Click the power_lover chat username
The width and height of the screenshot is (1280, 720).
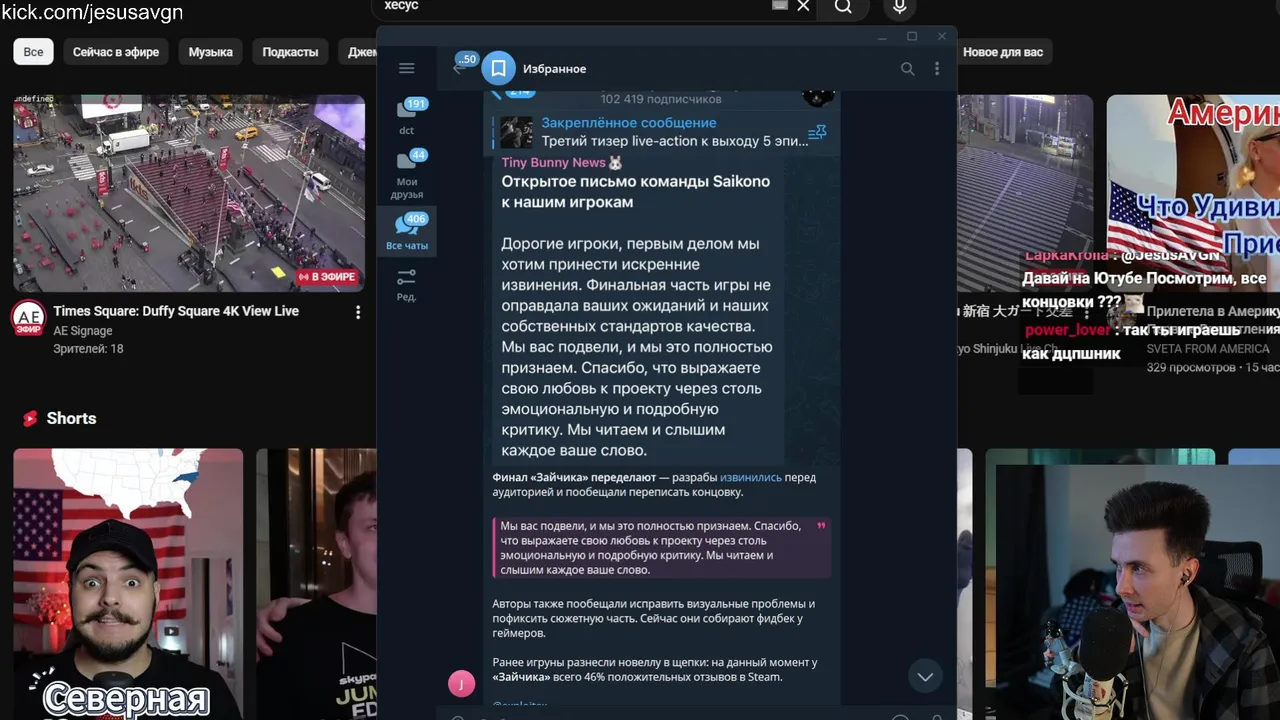(x=1067, y=330)
